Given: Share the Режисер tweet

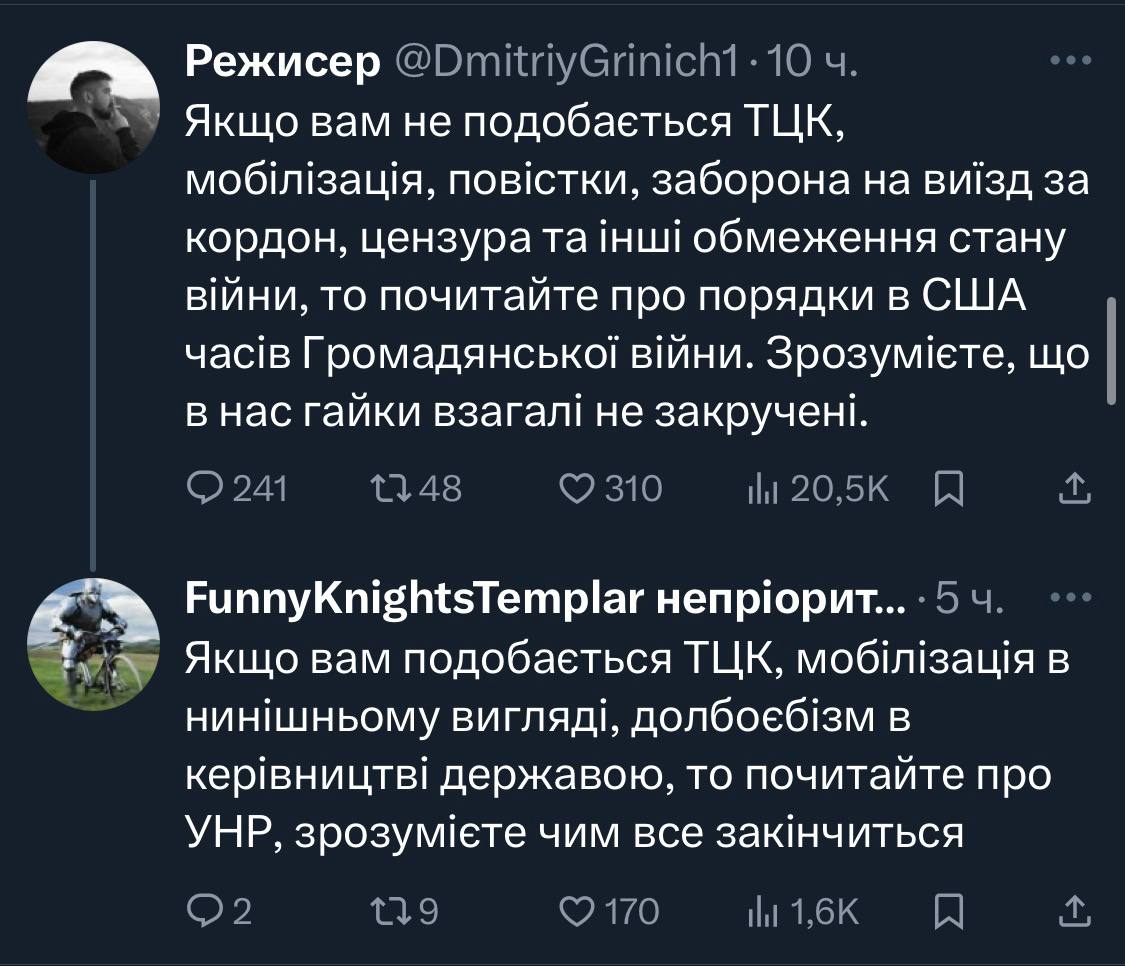Looking at the screenshot, I should tap(1072, 488).
